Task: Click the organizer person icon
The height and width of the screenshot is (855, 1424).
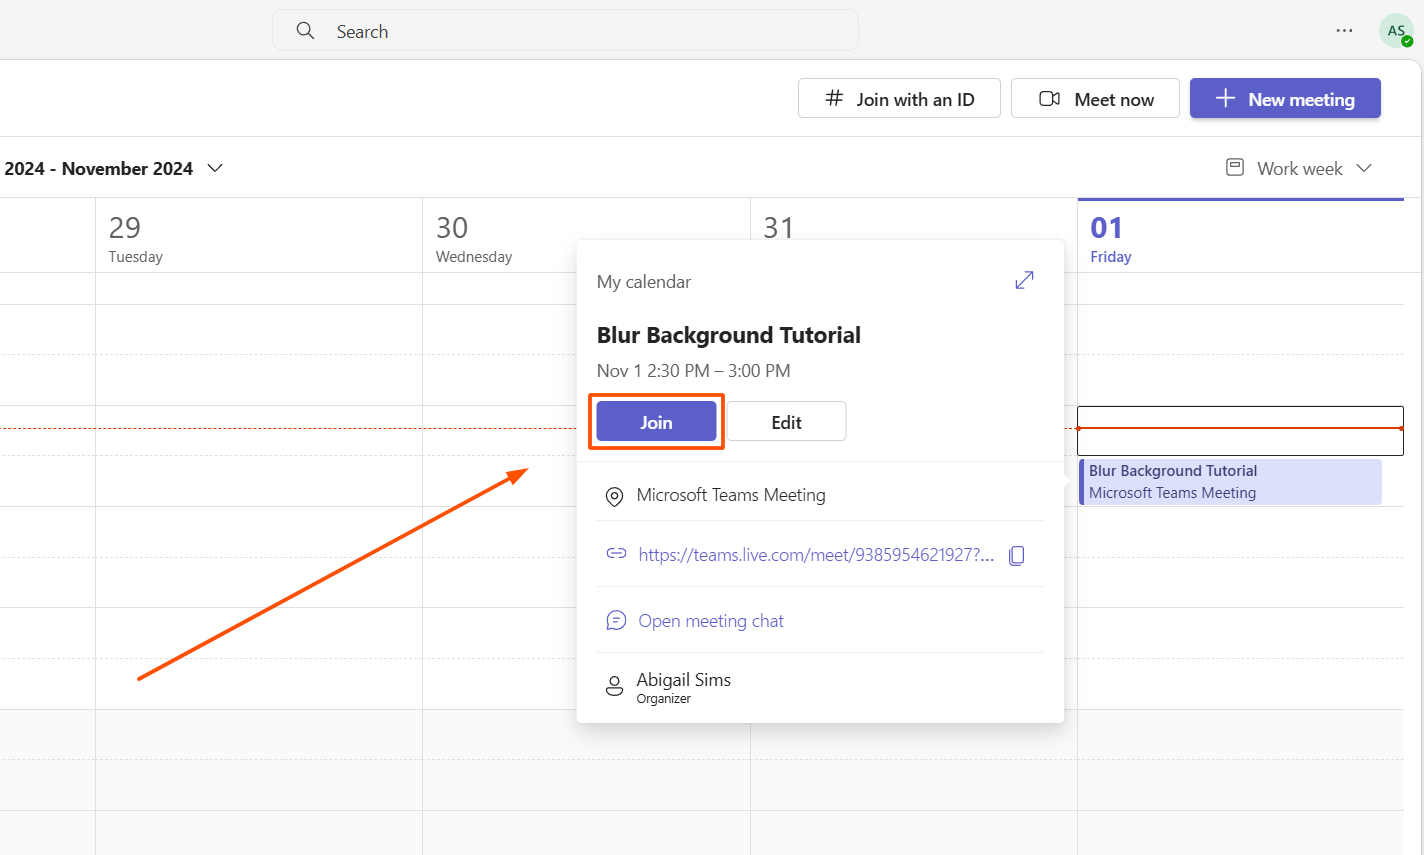Action: point(615,686)
